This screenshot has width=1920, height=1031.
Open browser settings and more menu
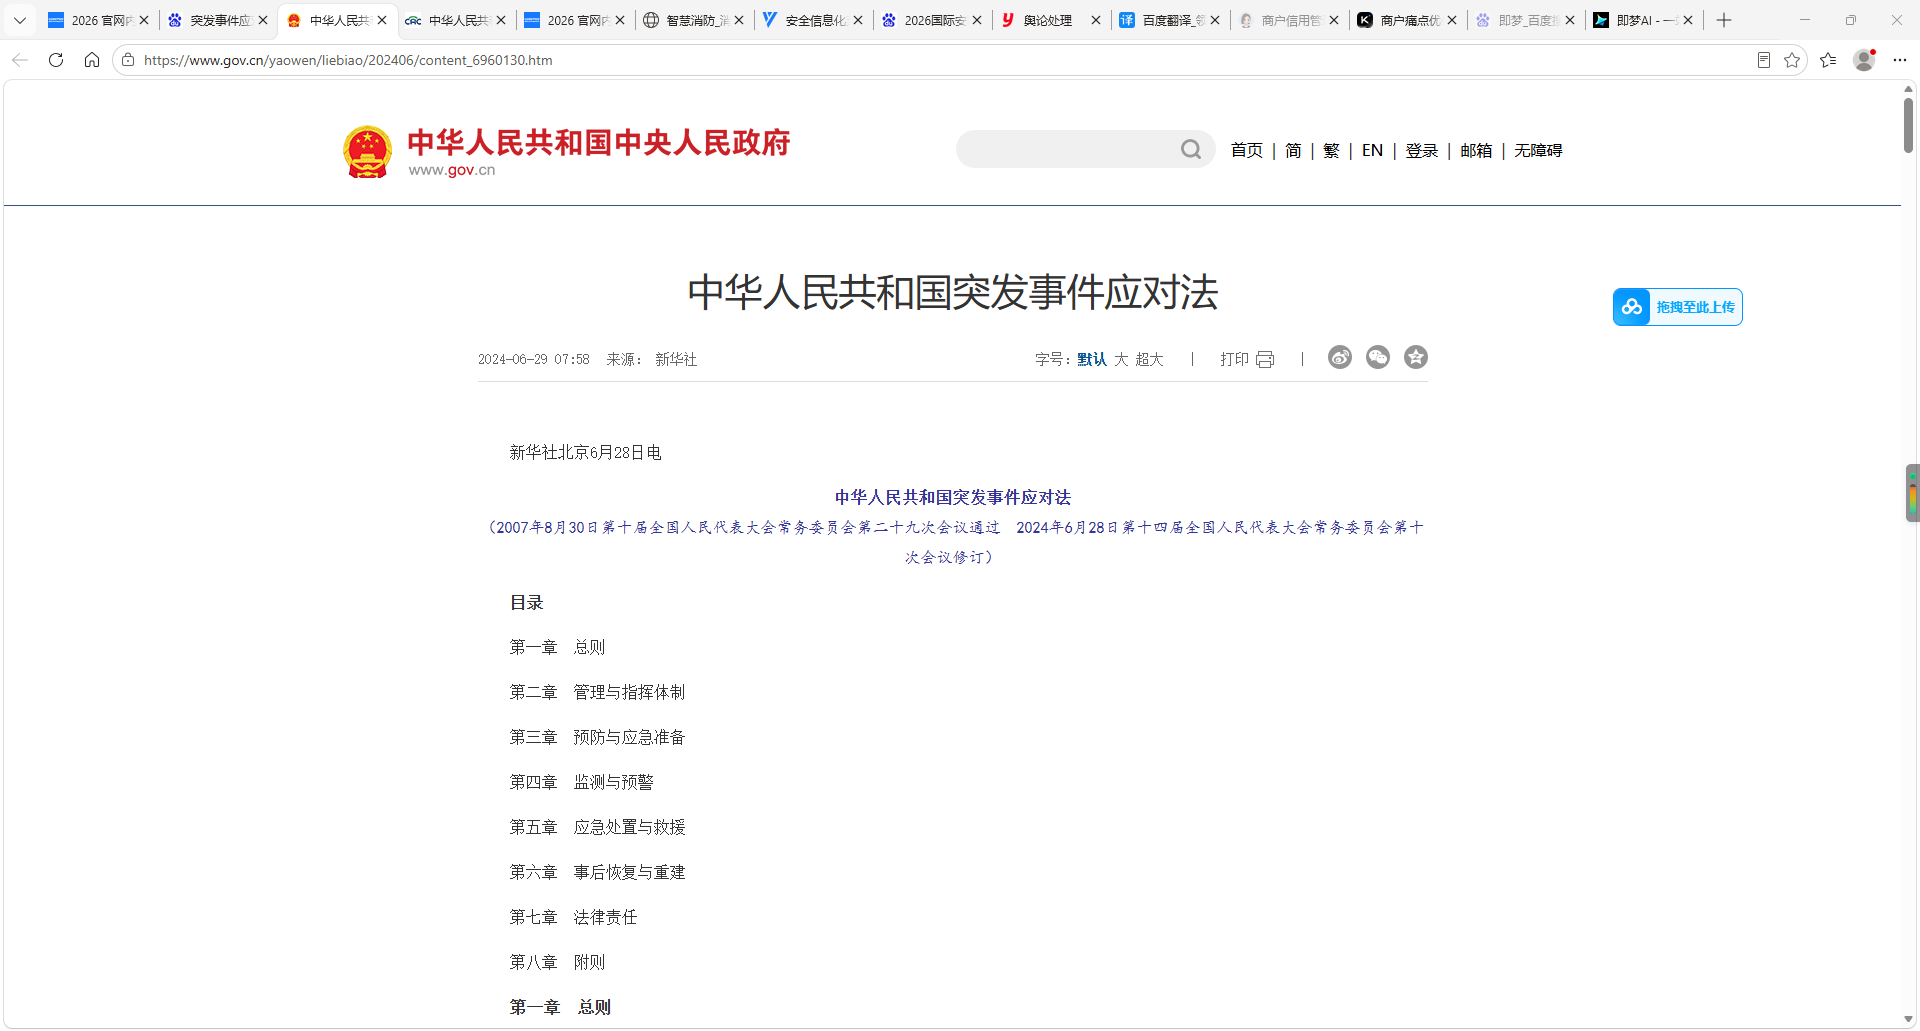click(x=1900, y=60)
